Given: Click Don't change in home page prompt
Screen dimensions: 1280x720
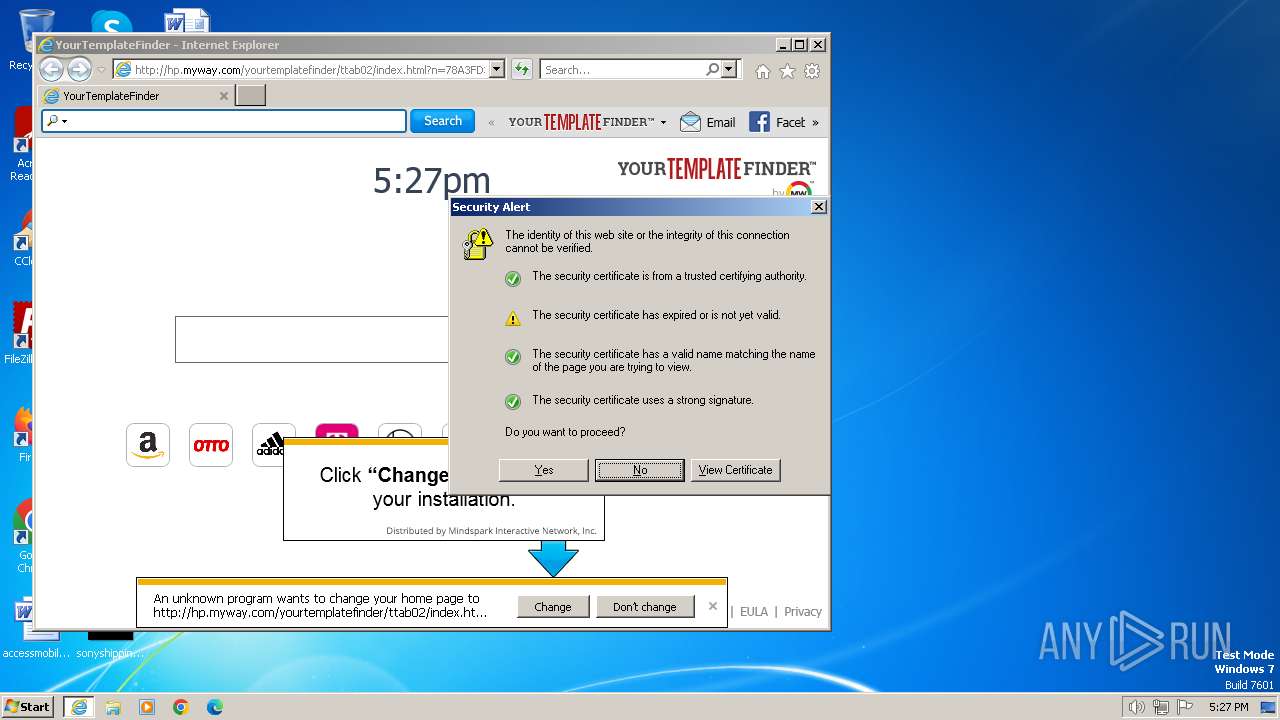Looking at the screenshot, I should [x=645, y=607].
